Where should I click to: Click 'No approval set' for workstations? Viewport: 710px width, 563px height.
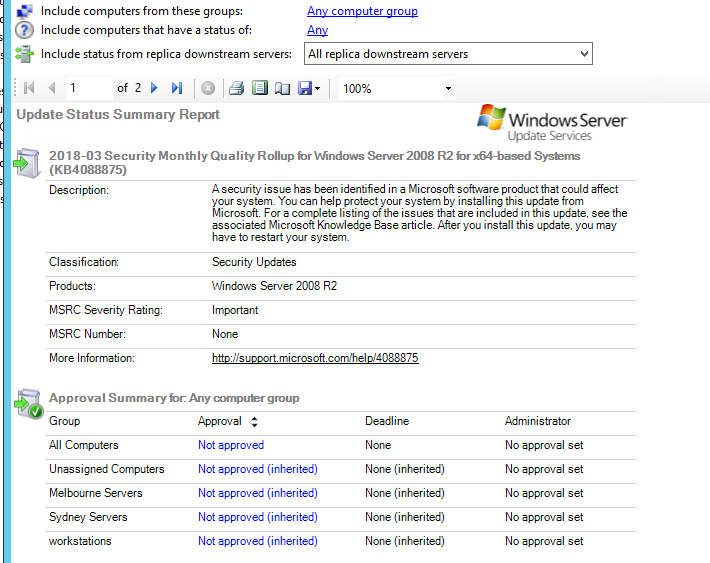(x=544, y=541)
